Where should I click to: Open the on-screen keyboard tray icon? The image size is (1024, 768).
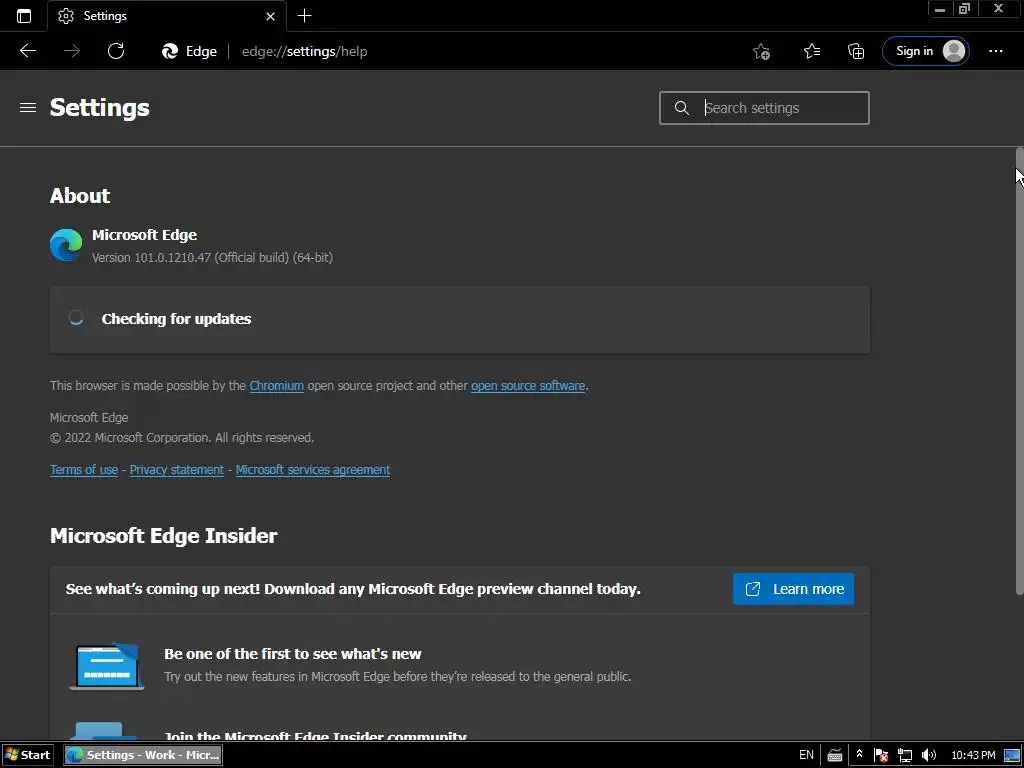tap(835, 755)
